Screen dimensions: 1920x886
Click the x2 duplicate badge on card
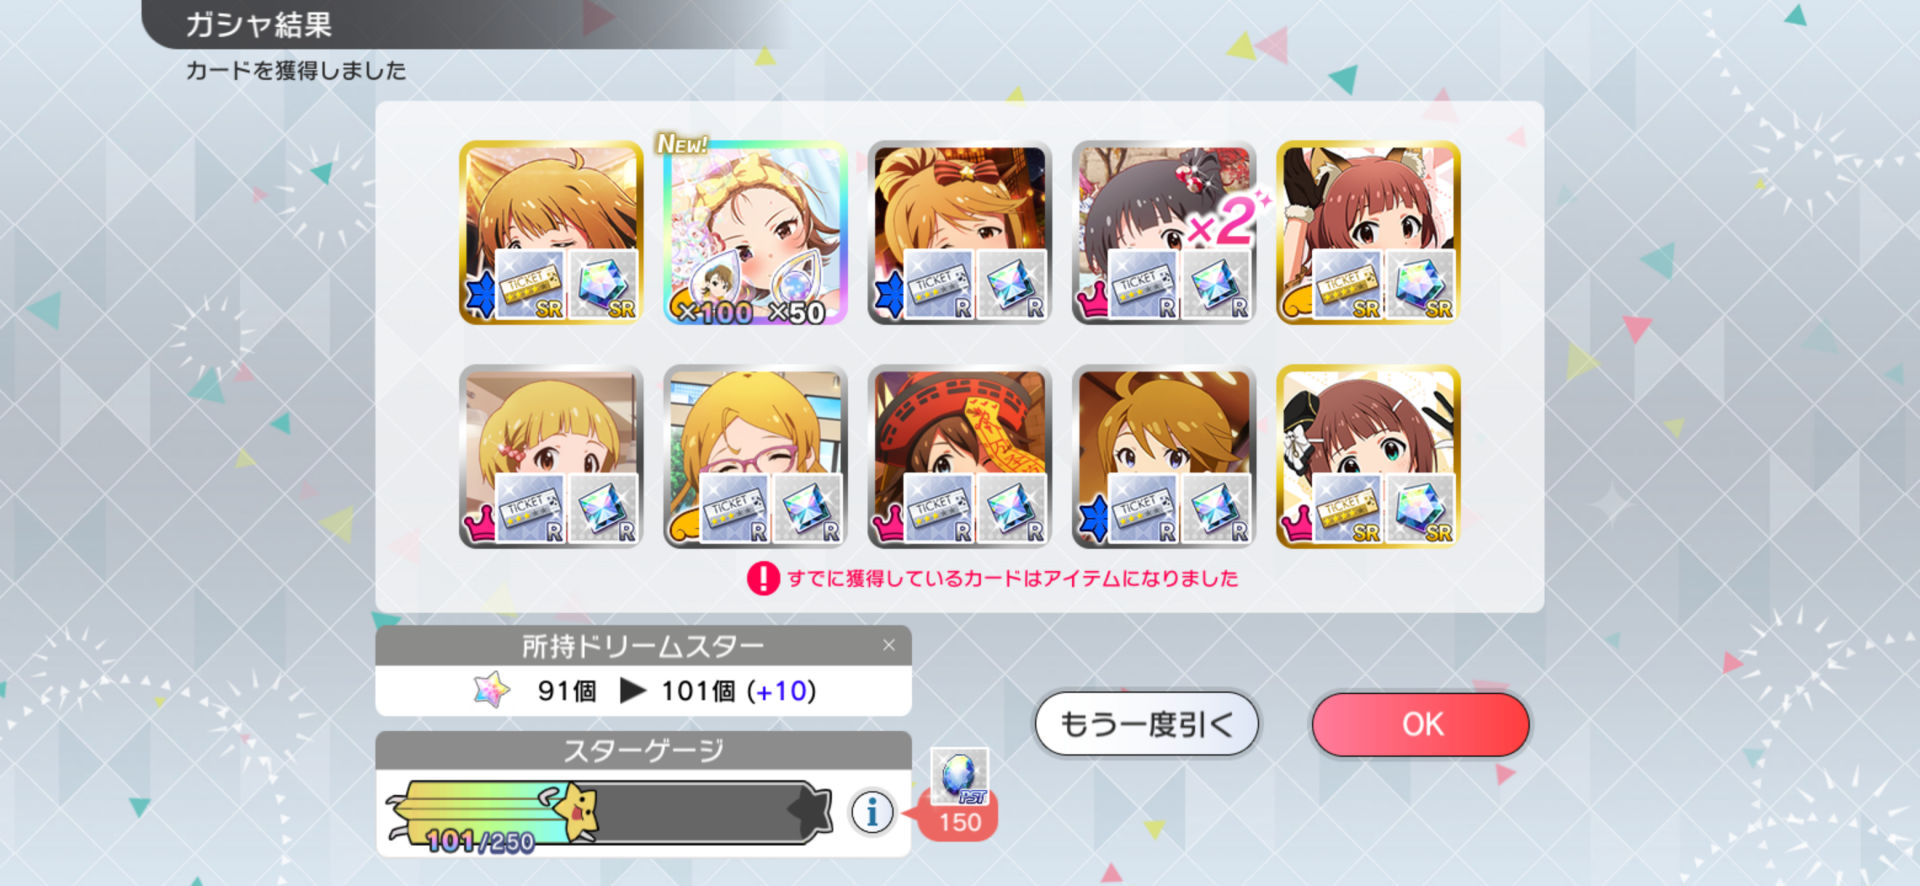(x=1222, y=220)
